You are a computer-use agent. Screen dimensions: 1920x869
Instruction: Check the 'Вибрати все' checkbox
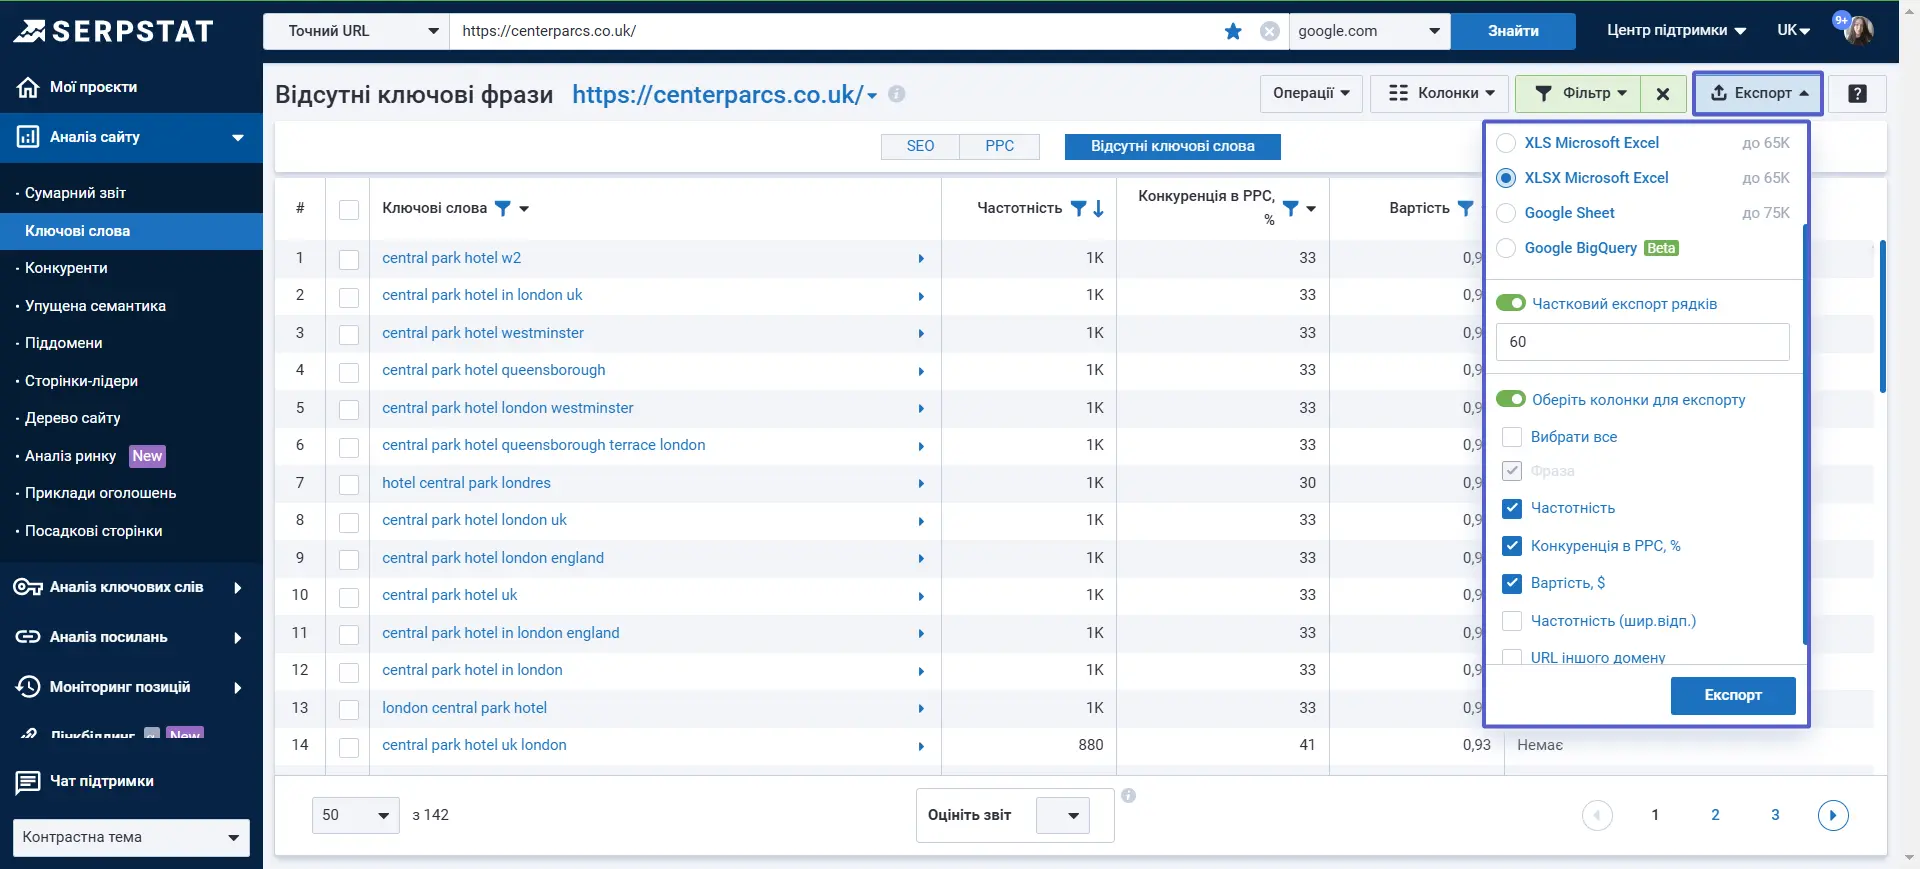[x=1512, y=437]
